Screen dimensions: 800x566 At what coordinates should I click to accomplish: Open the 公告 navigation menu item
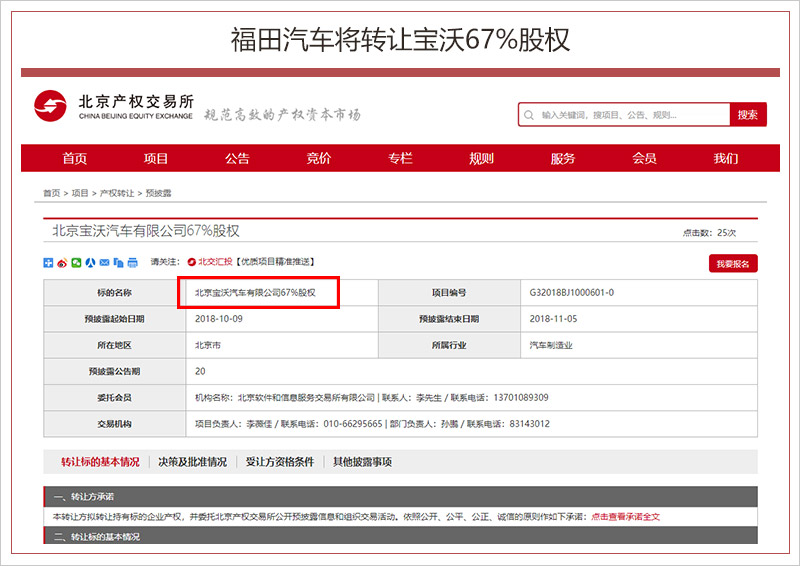(x=237, y=159)
